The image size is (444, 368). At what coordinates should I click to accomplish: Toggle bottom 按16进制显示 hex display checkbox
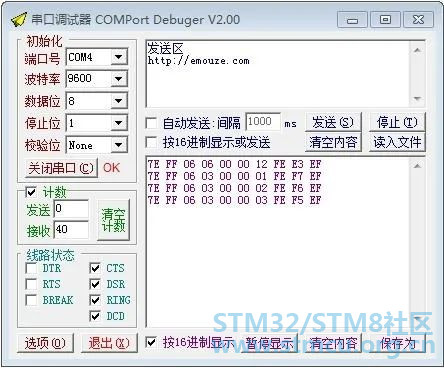click(151, 342)
